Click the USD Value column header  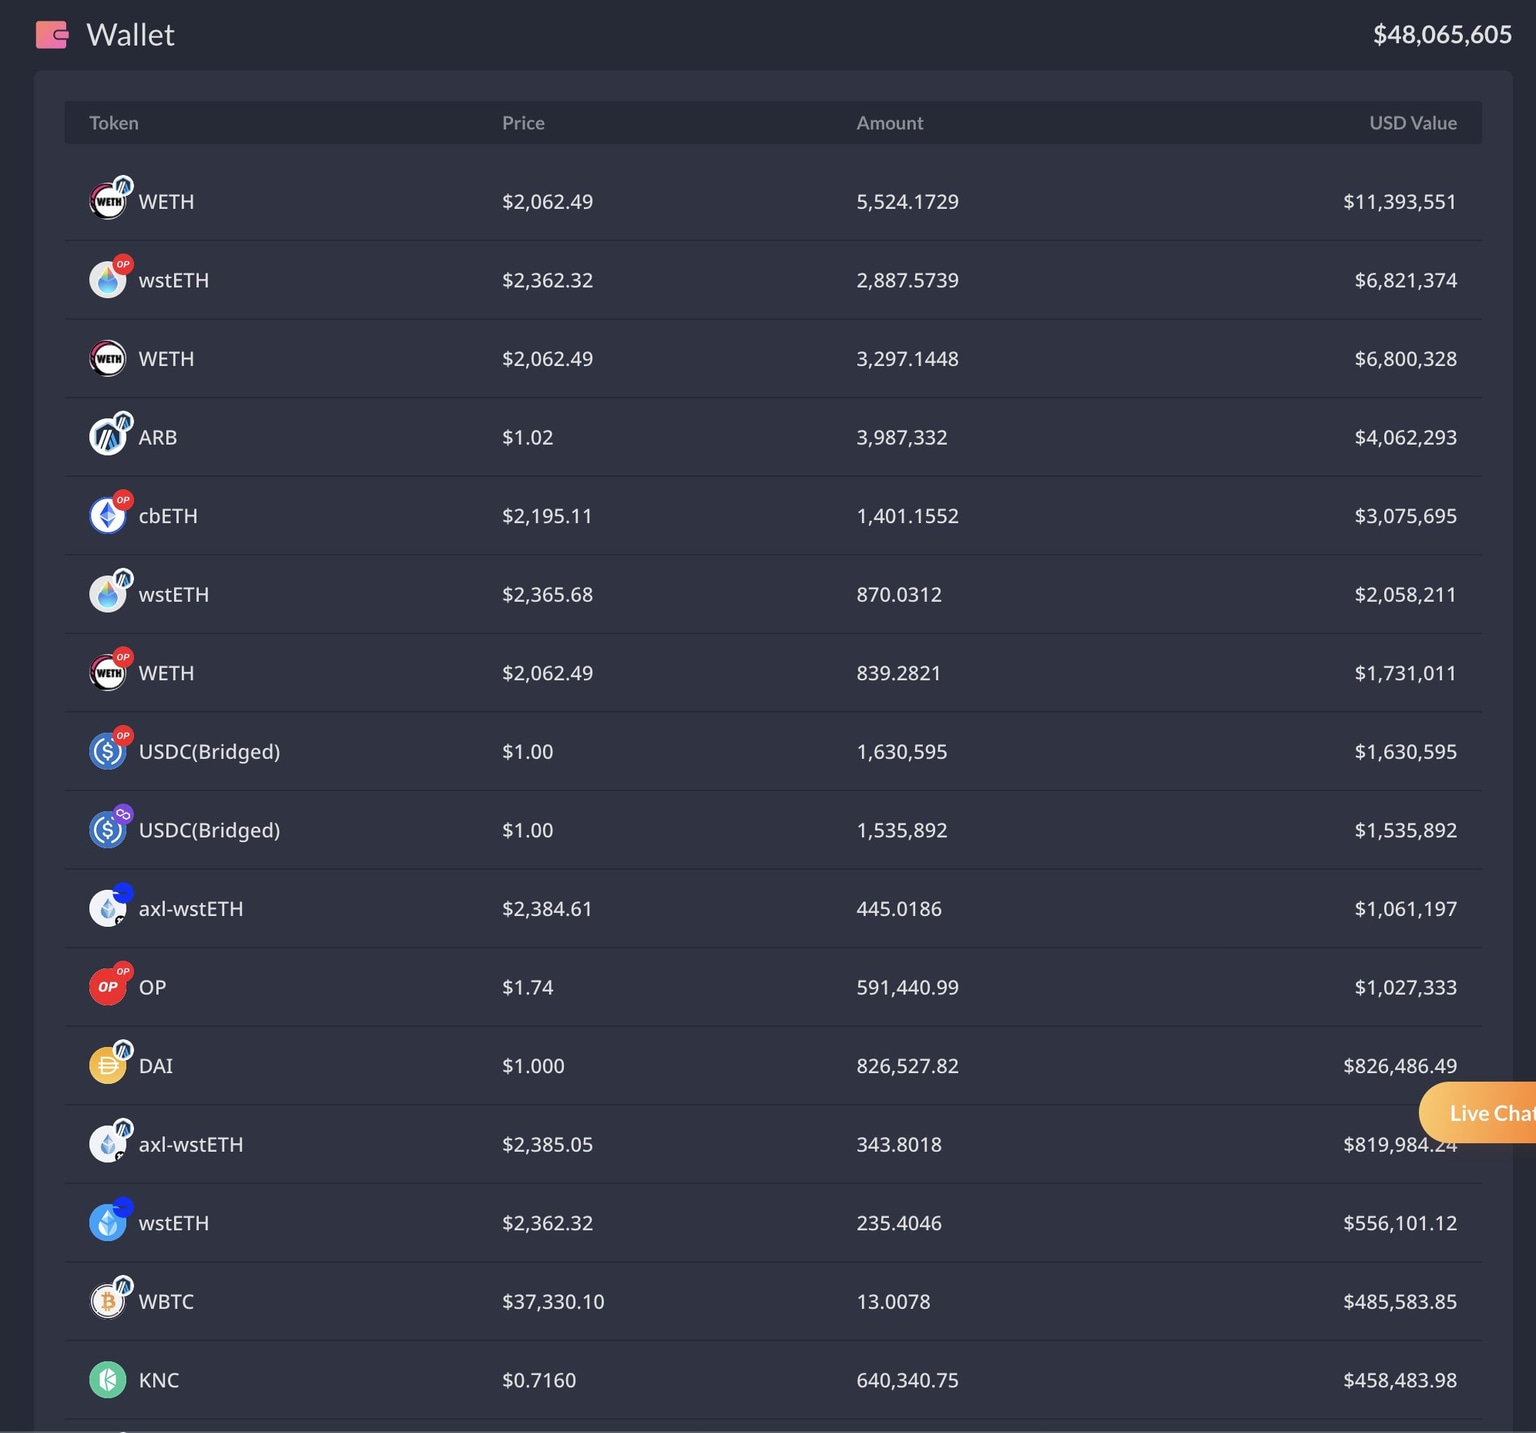(1412, 123)
